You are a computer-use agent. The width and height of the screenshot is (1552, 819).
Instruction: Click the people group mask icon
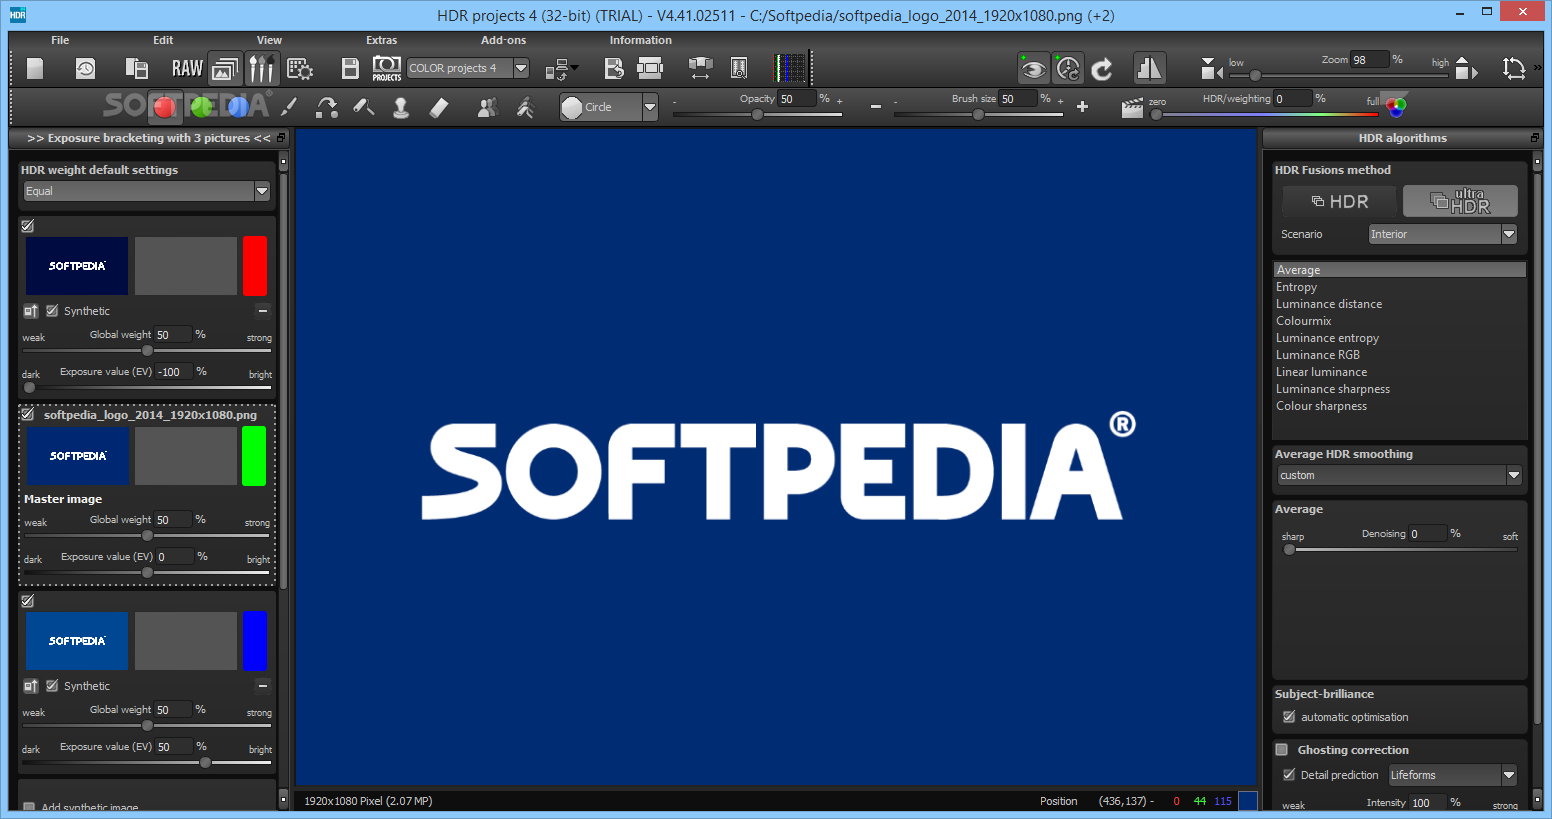[487, 107]
